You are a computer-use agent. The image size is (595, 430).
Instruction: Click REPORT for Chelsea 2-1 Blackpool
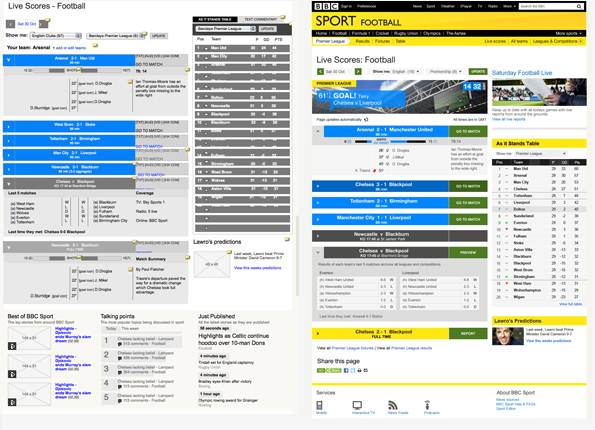(x=468, y=333)
